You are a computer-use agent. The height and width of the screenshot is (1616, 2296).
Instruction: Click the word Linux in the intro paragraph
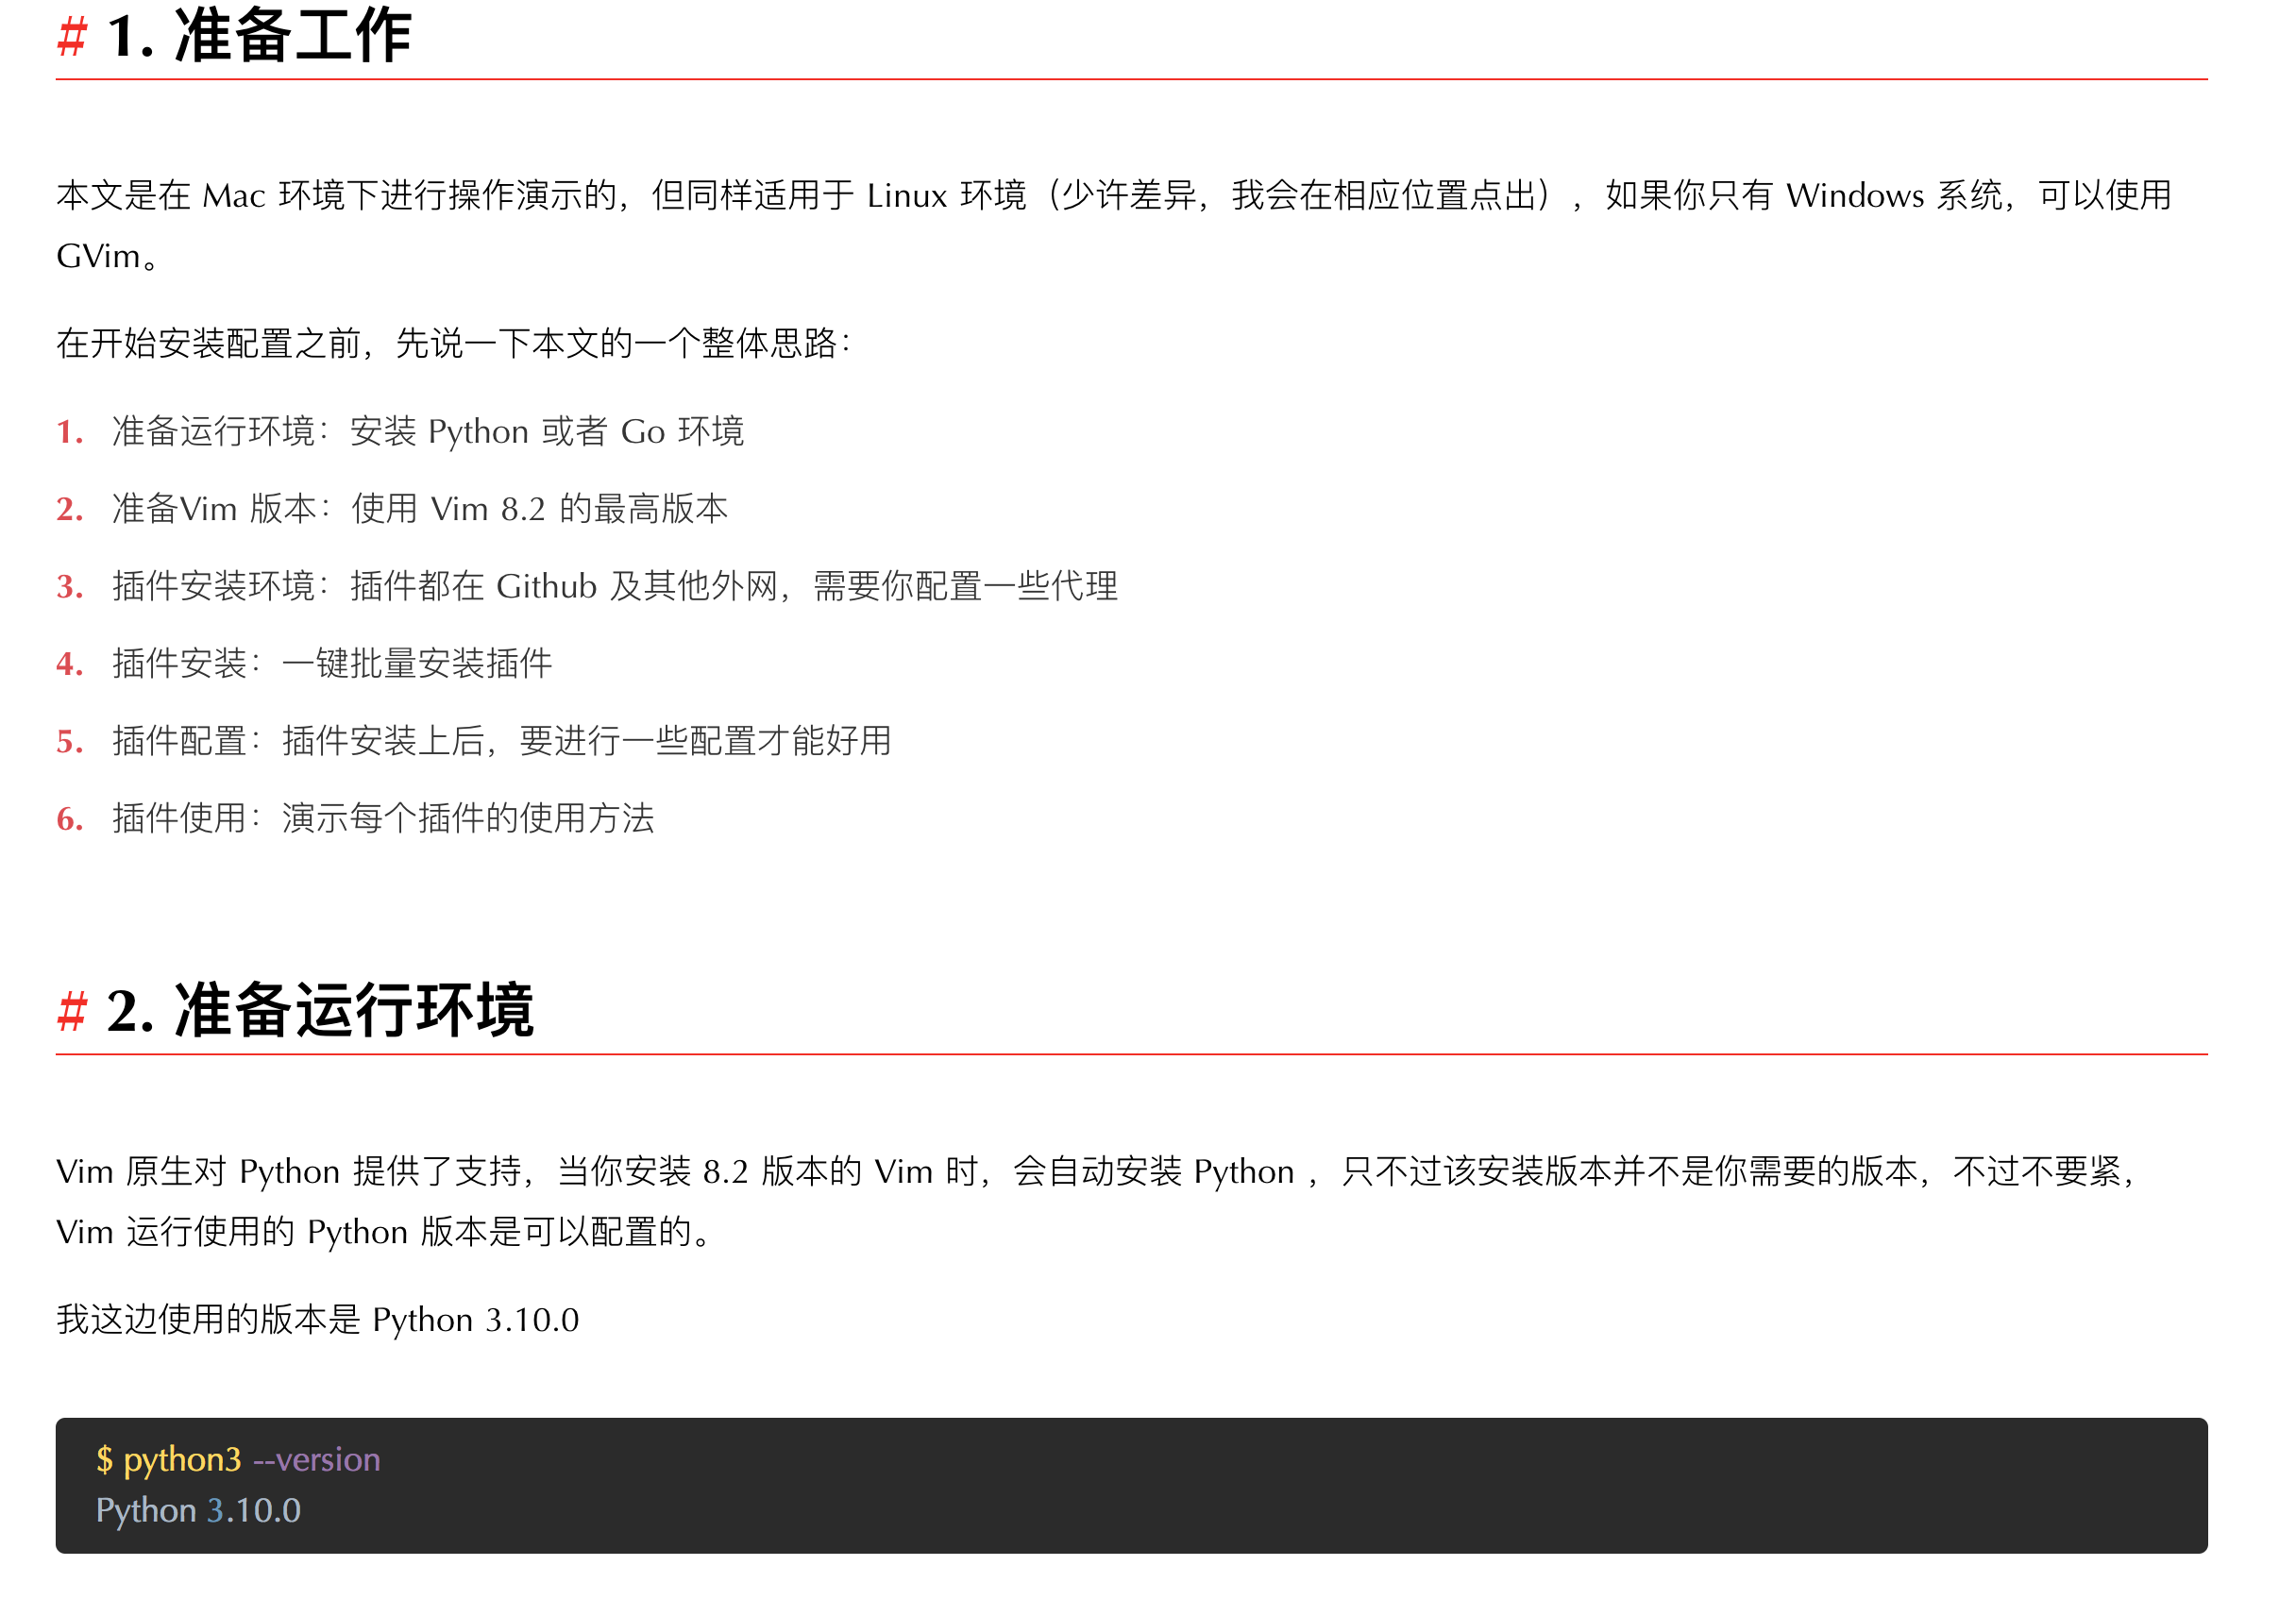tap(907, 196)
